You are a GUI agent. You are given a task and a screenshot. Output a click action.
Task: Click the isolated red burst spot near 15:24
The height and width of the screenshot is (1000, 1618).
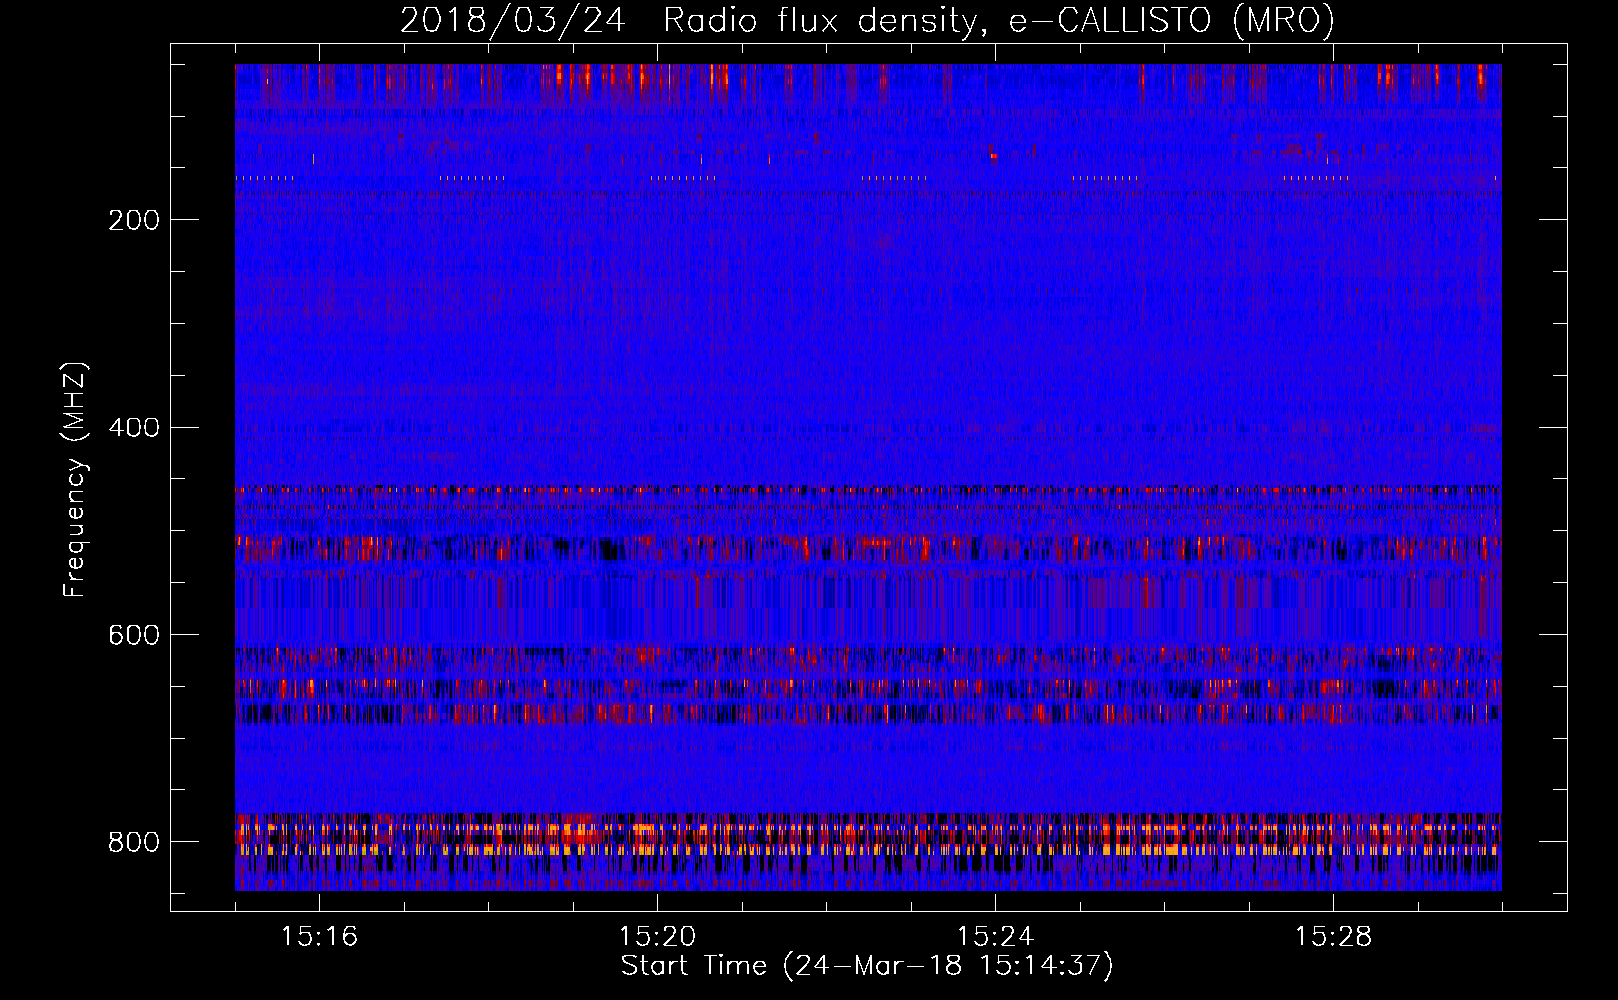993,155
